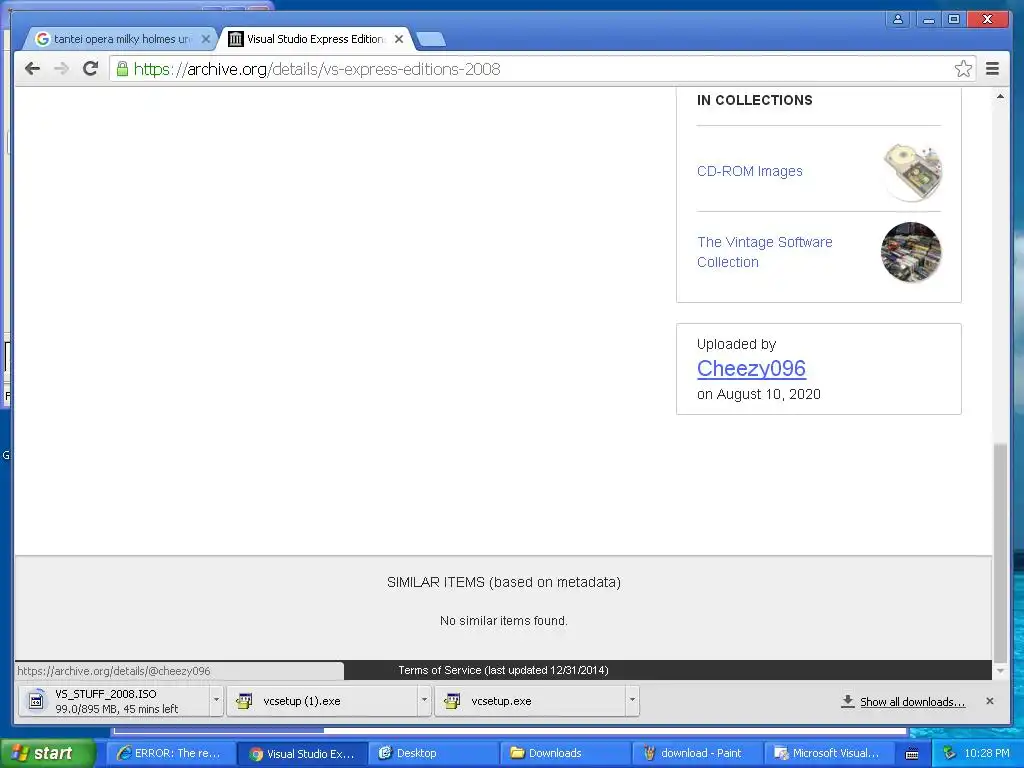This screenshot has width=1024, height=768.
Task: Reload the archive.org page
Action: (x=90, y=69)
